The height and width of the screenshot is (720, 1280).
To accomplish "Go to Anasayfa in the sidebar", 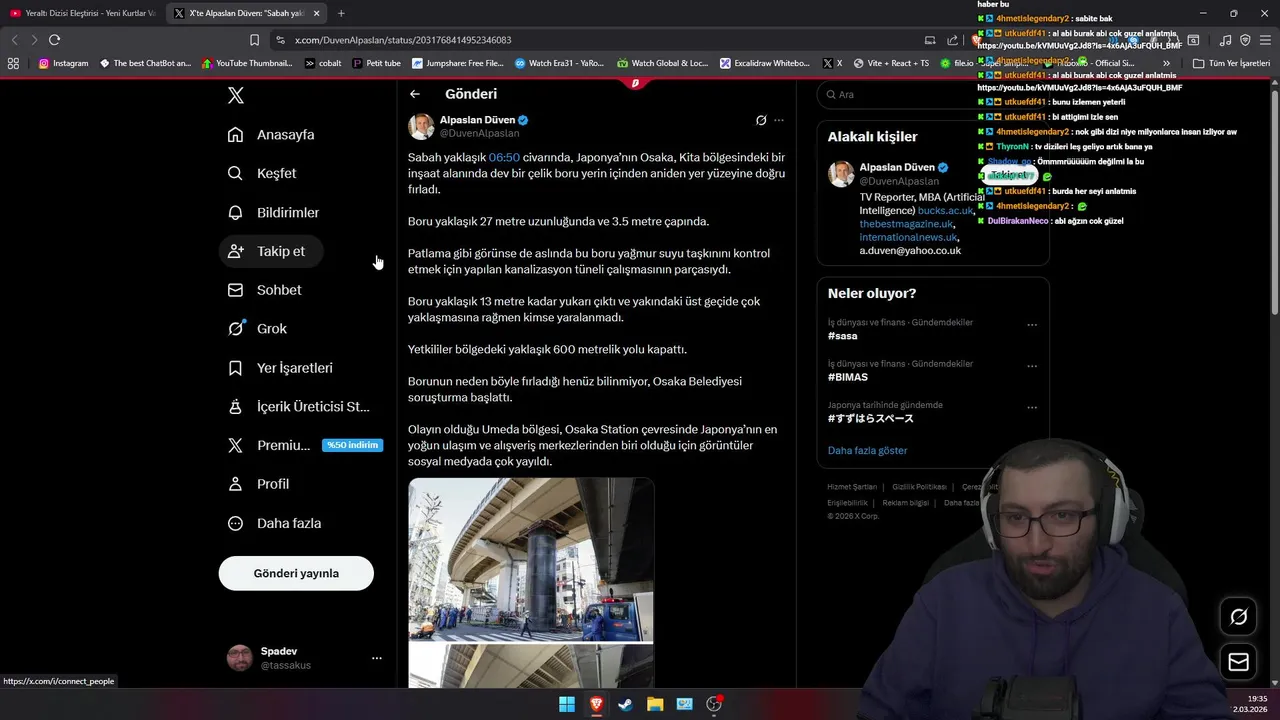I will pyautogui.click(x=271, y=135).
